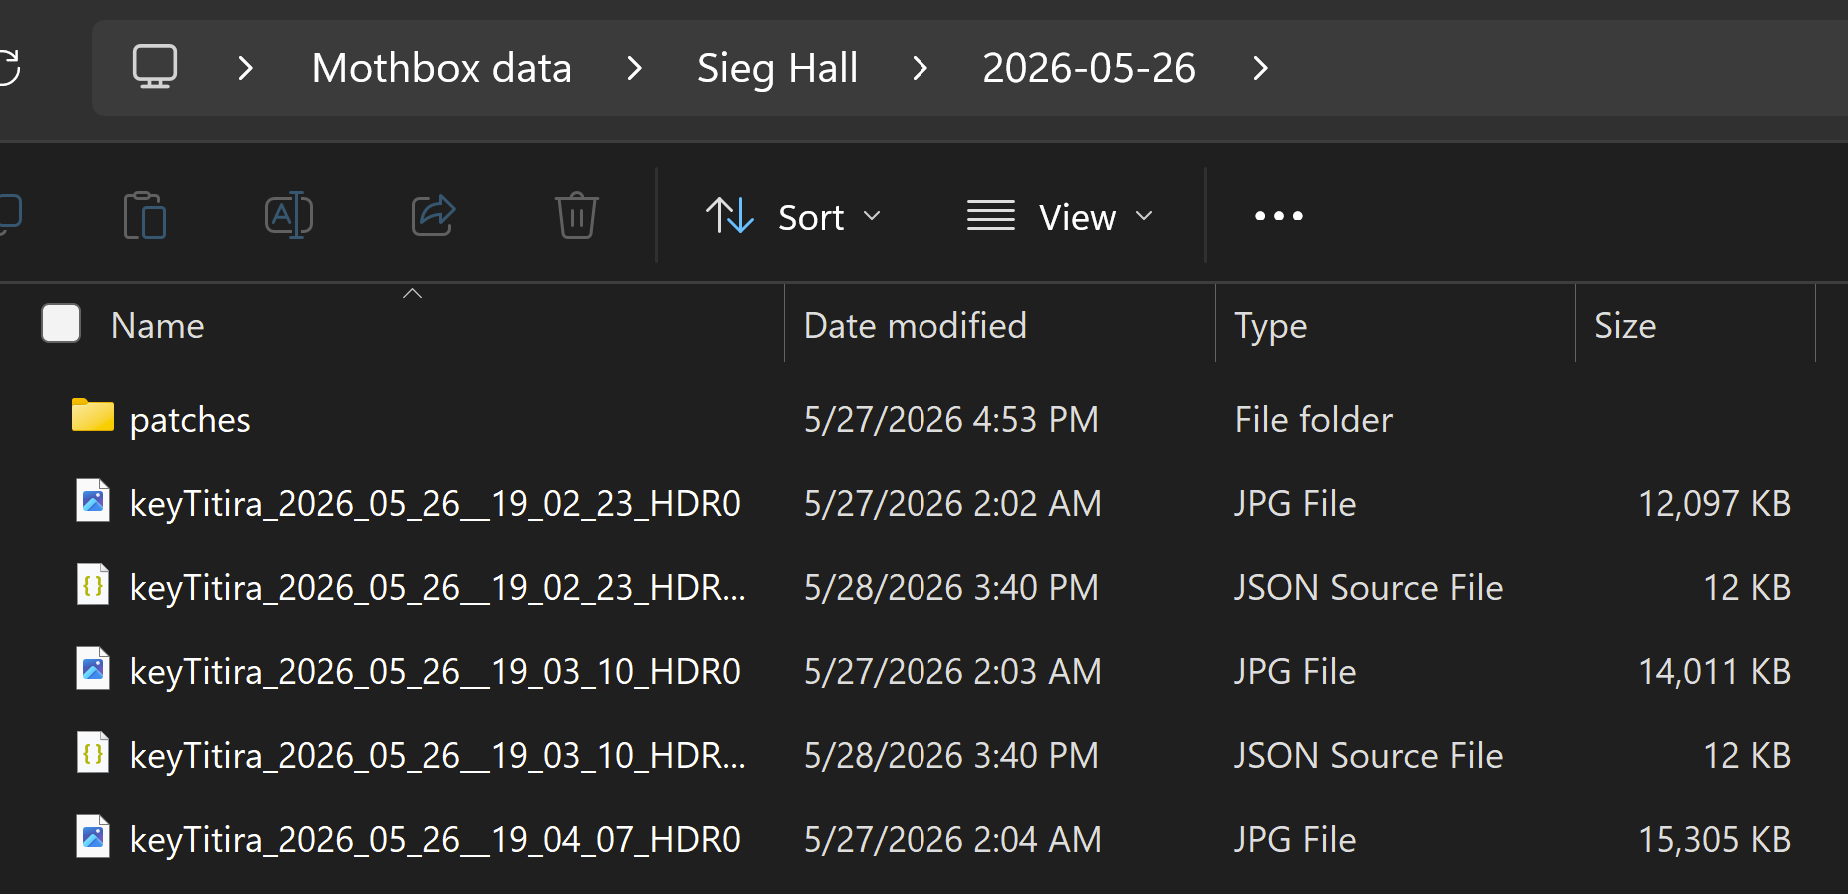Click the Refresh icon beside address bar
This screenshot has width=1848, height=894.
coord(9,68)
